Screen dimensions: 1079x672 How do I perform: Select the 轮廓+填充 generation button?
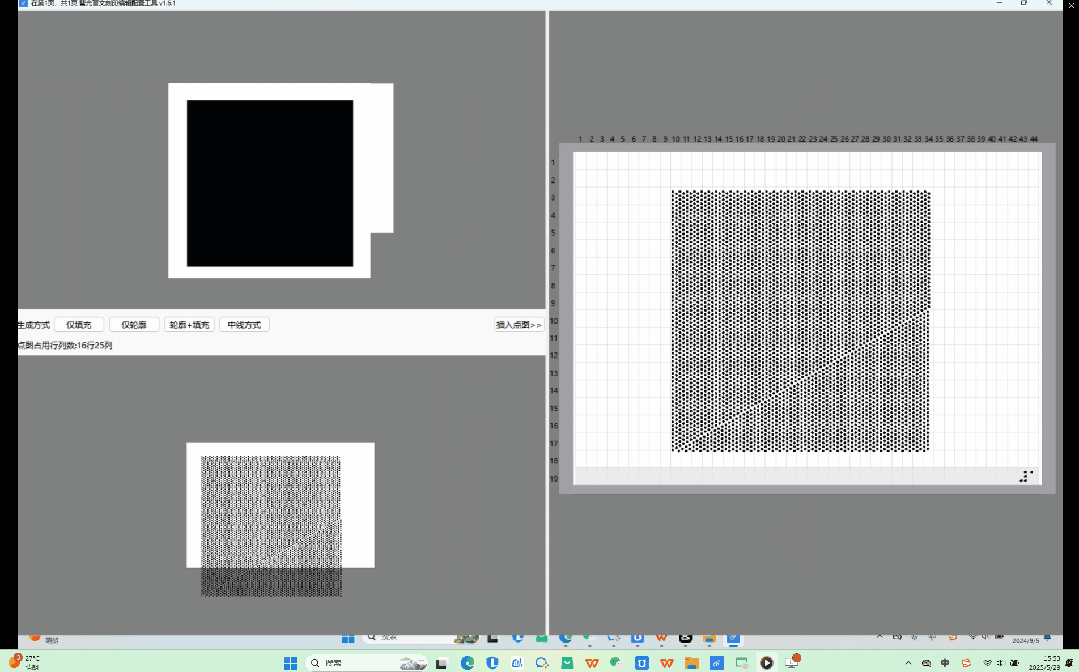[x=189, y=325]
